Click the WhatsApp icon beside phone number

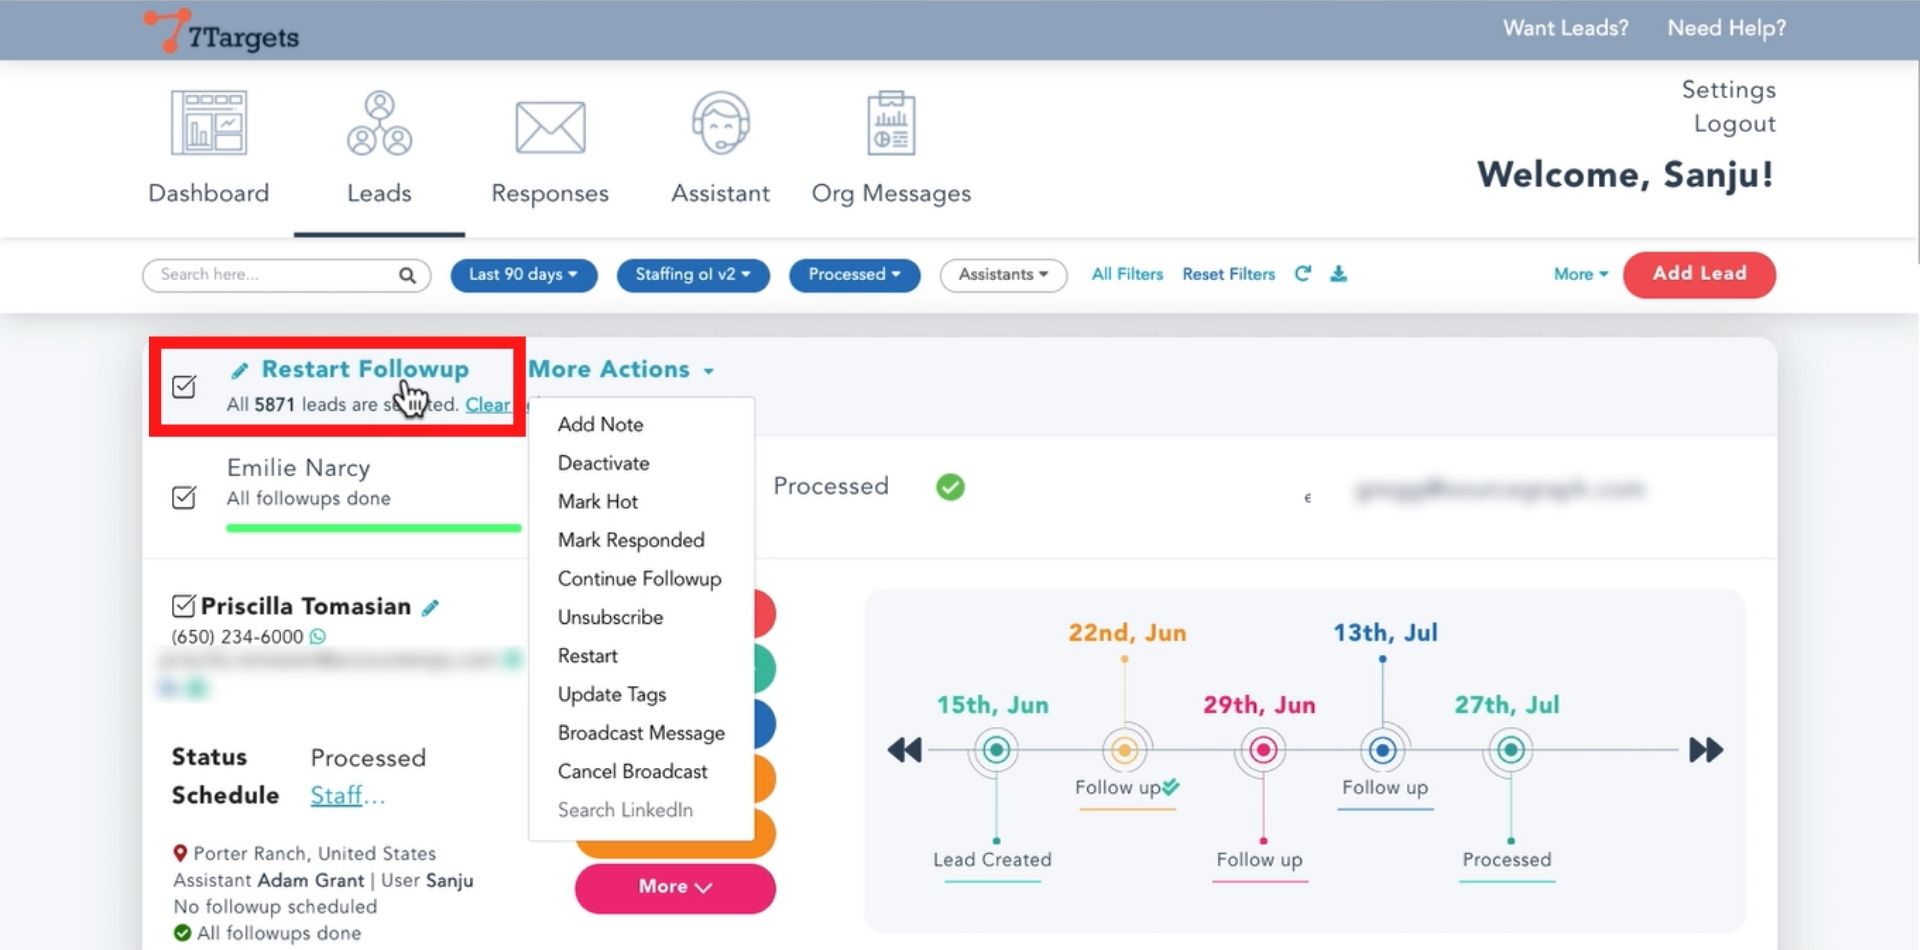pos(318,637)
